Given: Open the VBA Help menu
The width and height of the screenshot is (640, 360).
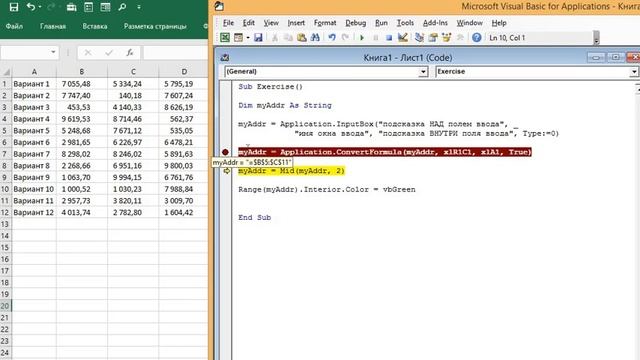Looking at the screenshot, I should [x=499, y=23].
